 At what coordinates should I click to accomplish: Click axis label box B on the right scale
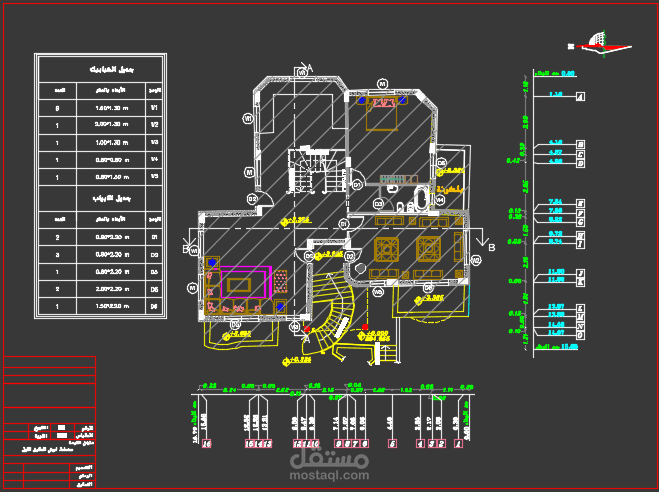[x=580, y=145]
